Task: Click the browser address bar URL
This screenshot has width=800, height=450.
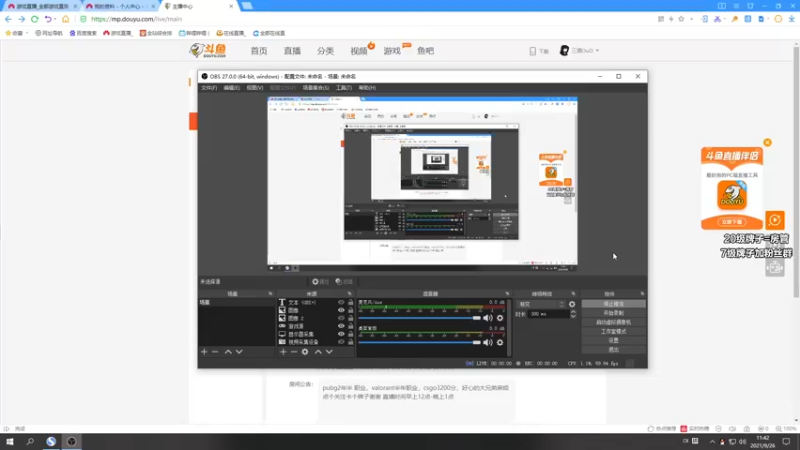Action: tap(136, 18)
